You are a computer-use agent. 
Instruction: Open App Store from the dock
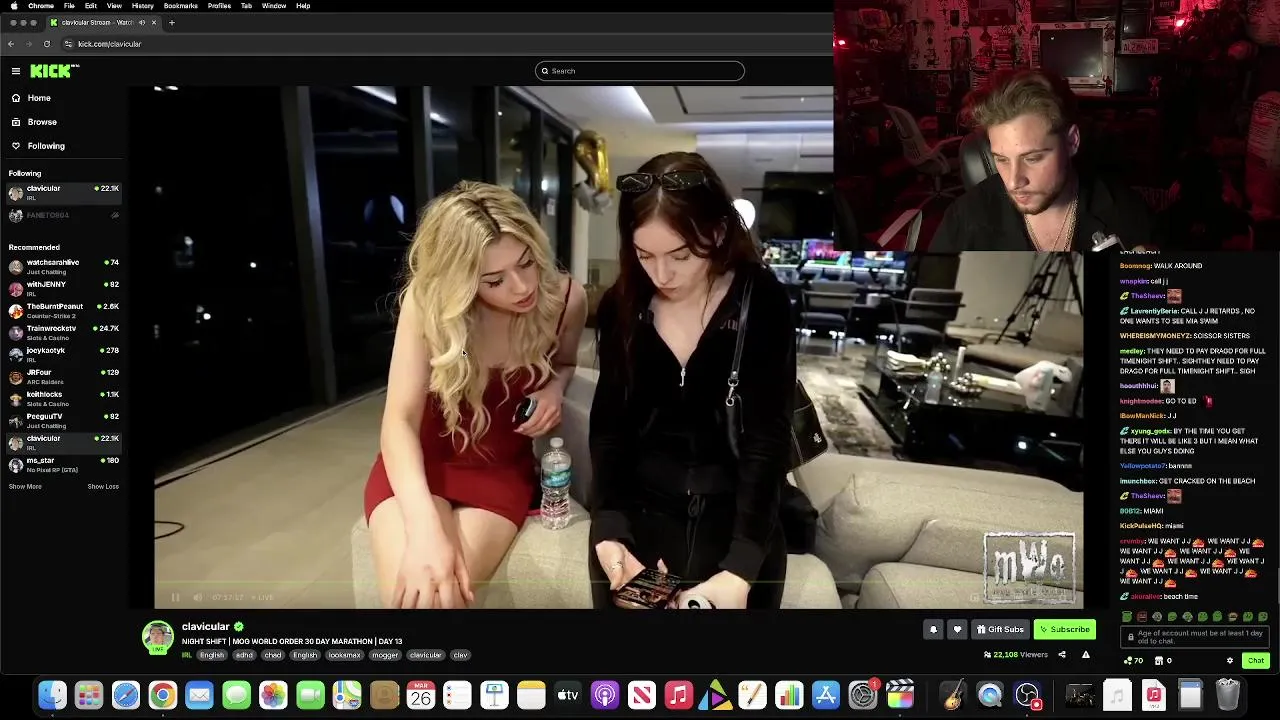pos(826,695)
